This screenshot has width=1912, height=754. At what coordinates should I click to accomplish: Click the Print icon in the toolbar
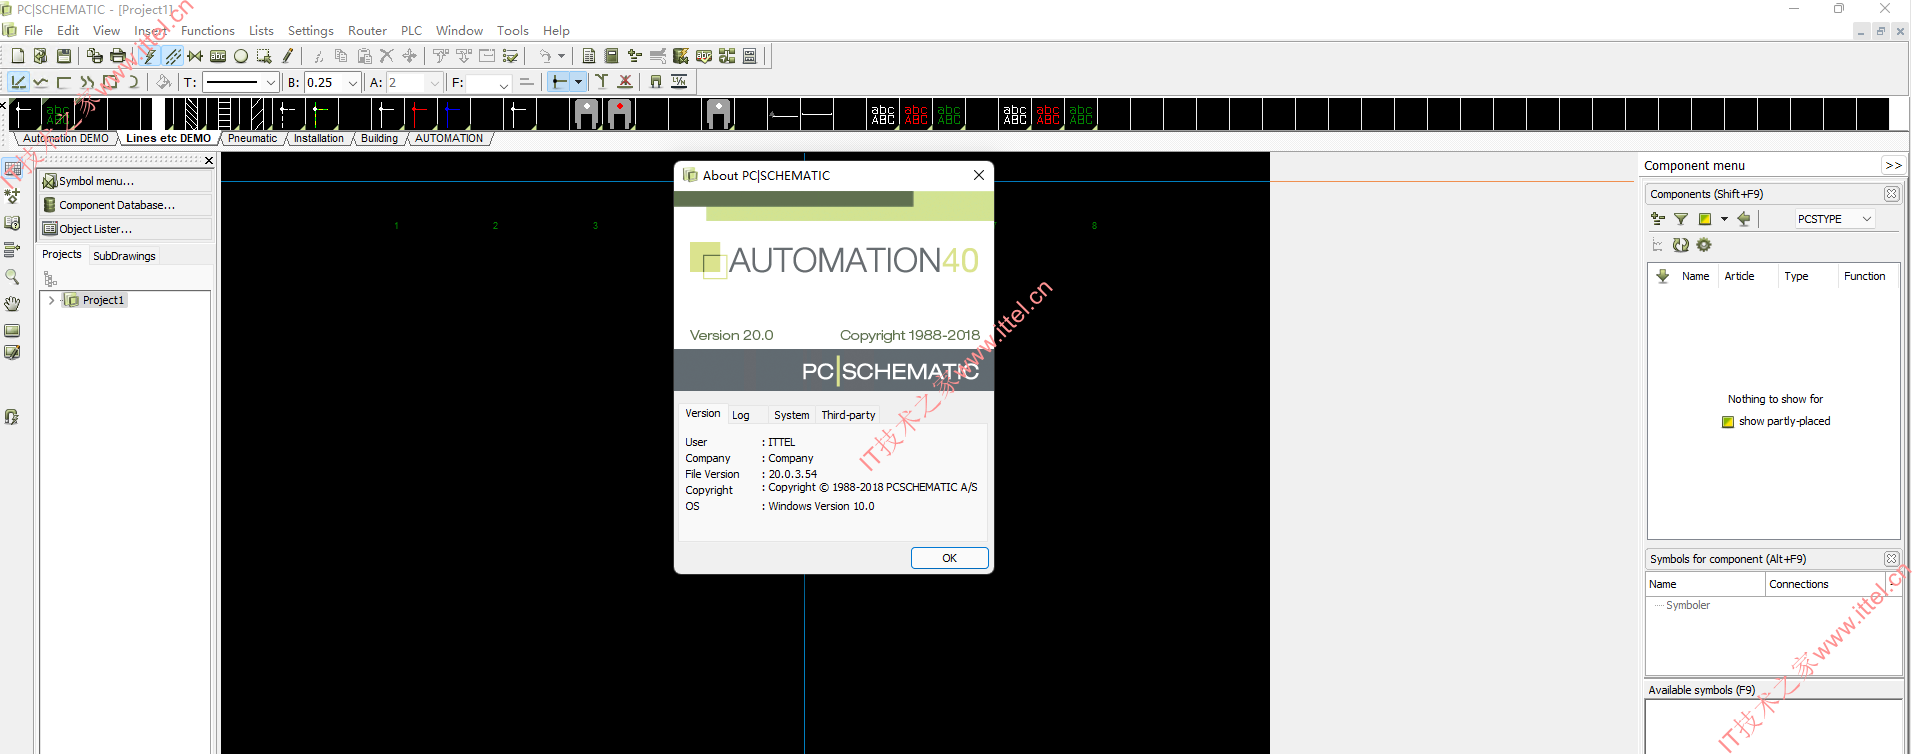coord(118,56)
